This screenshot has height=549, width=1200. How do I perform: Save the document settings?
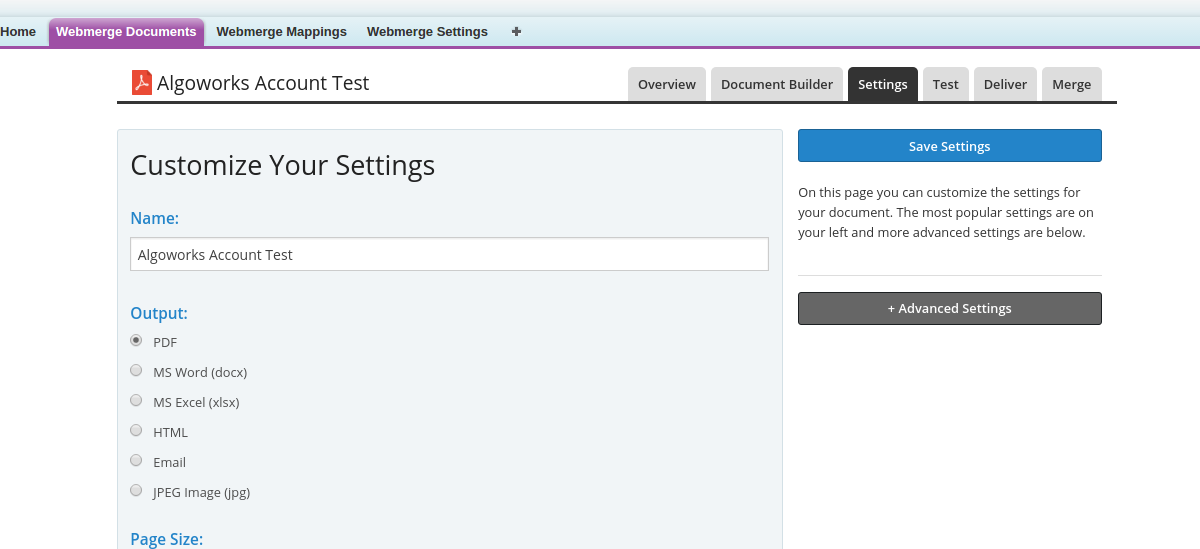pyautogui.click(x=949, y=146)
